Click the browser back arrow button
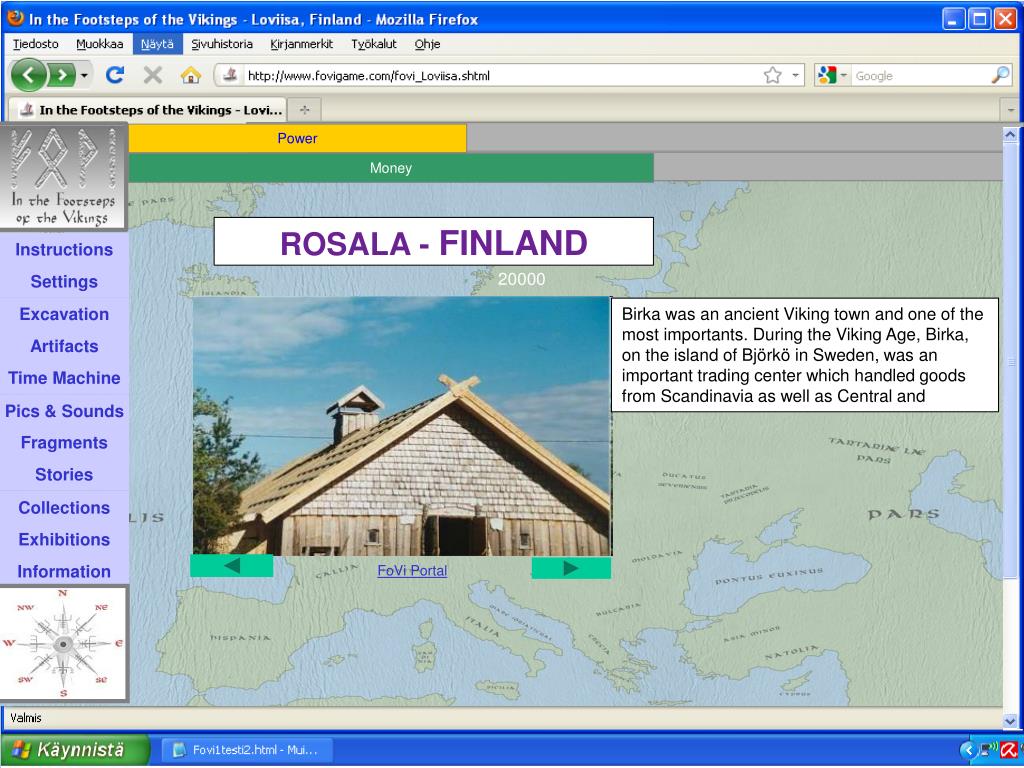 click(x=30, y=75)
